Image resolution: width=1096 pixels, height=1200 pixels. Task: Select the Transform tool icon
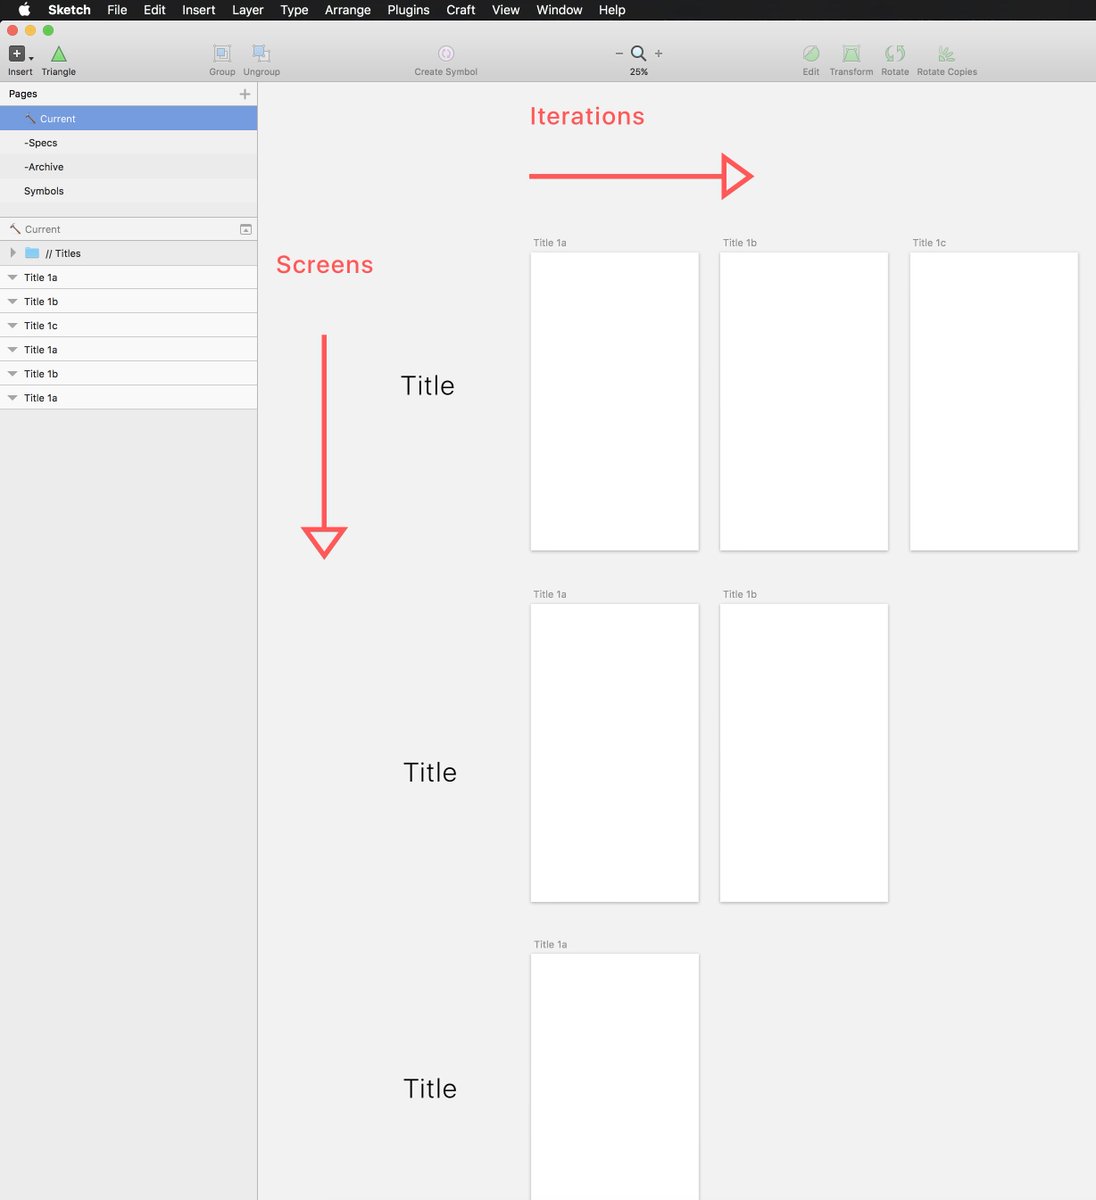point(851,54)
